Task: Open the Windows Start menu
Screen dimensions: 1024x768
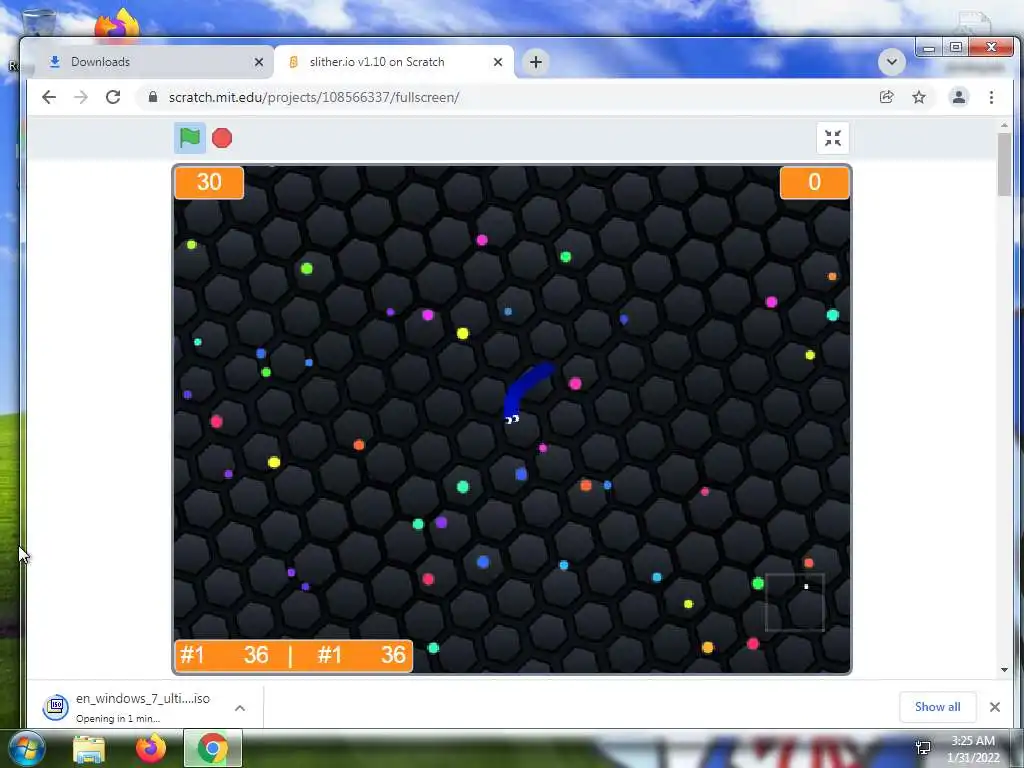Action: (26, 748)
